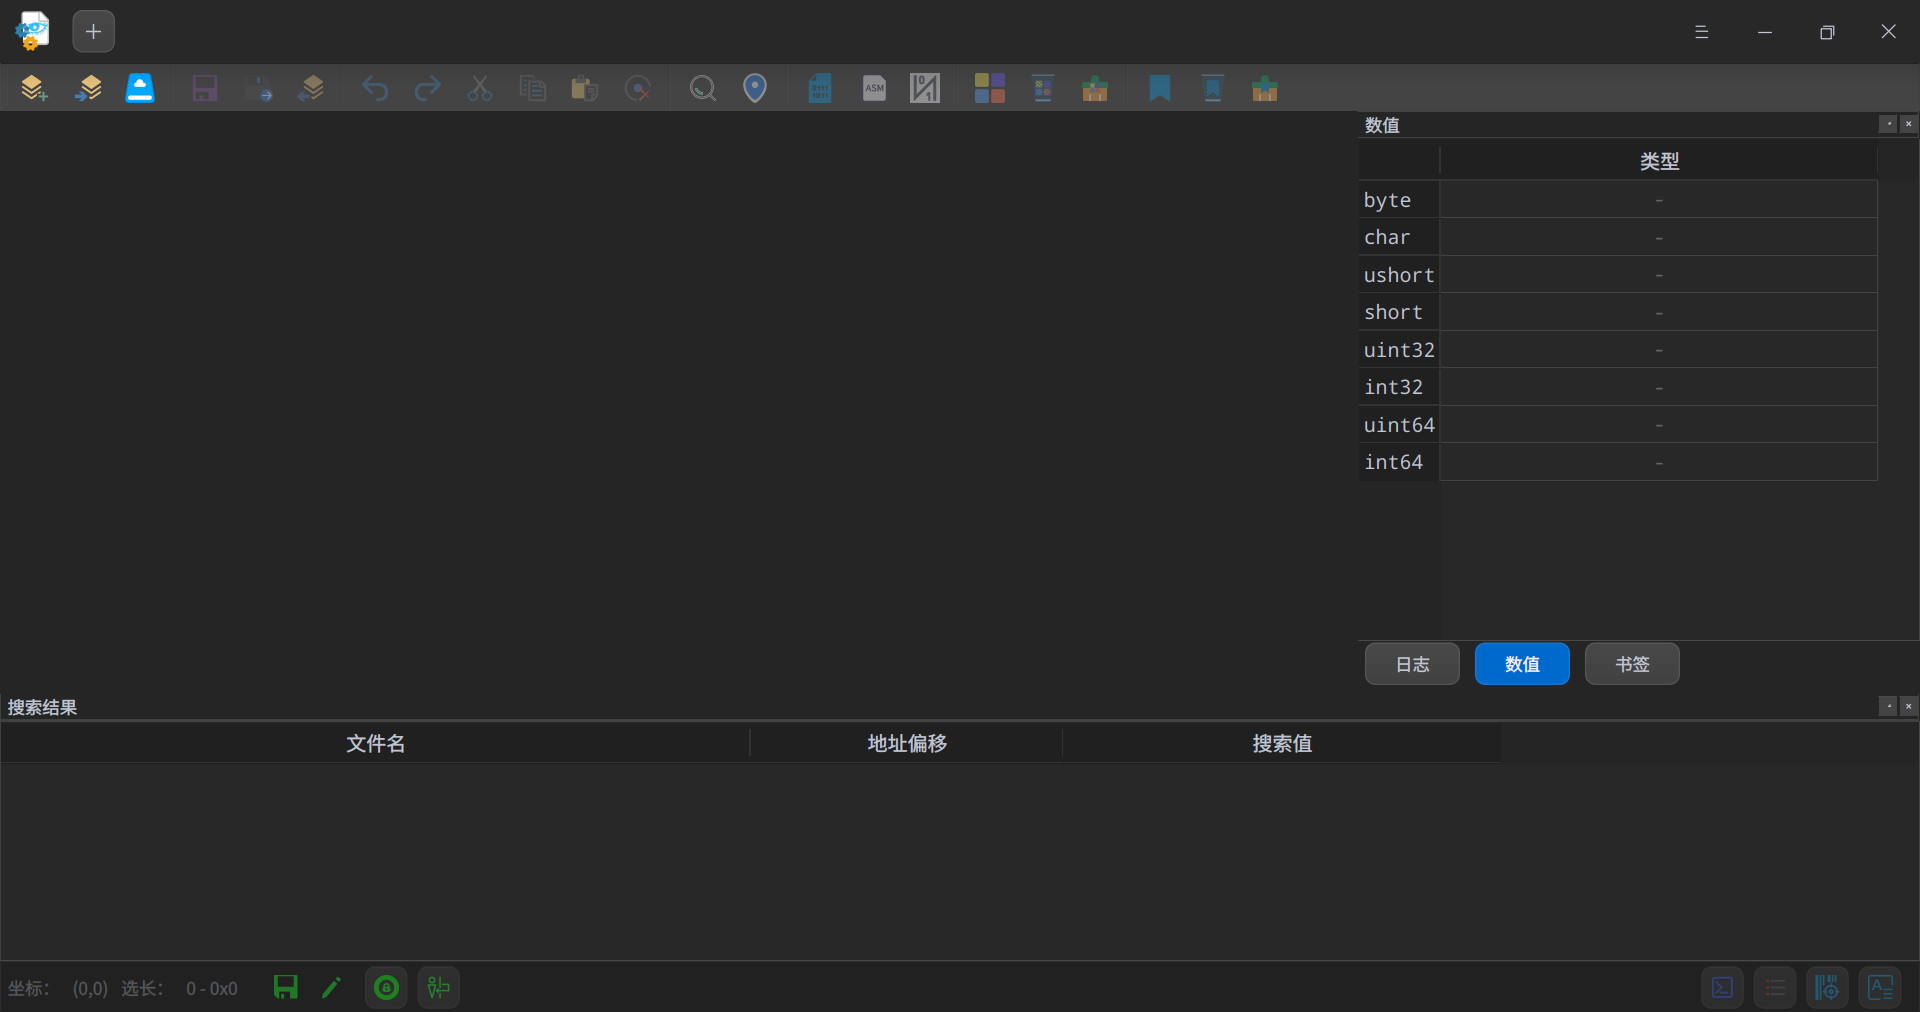Viewport: 1920px width, 1012px height.
Task: Click the metadata icon right of colored squares
Action: click(x=1043, y=88)
